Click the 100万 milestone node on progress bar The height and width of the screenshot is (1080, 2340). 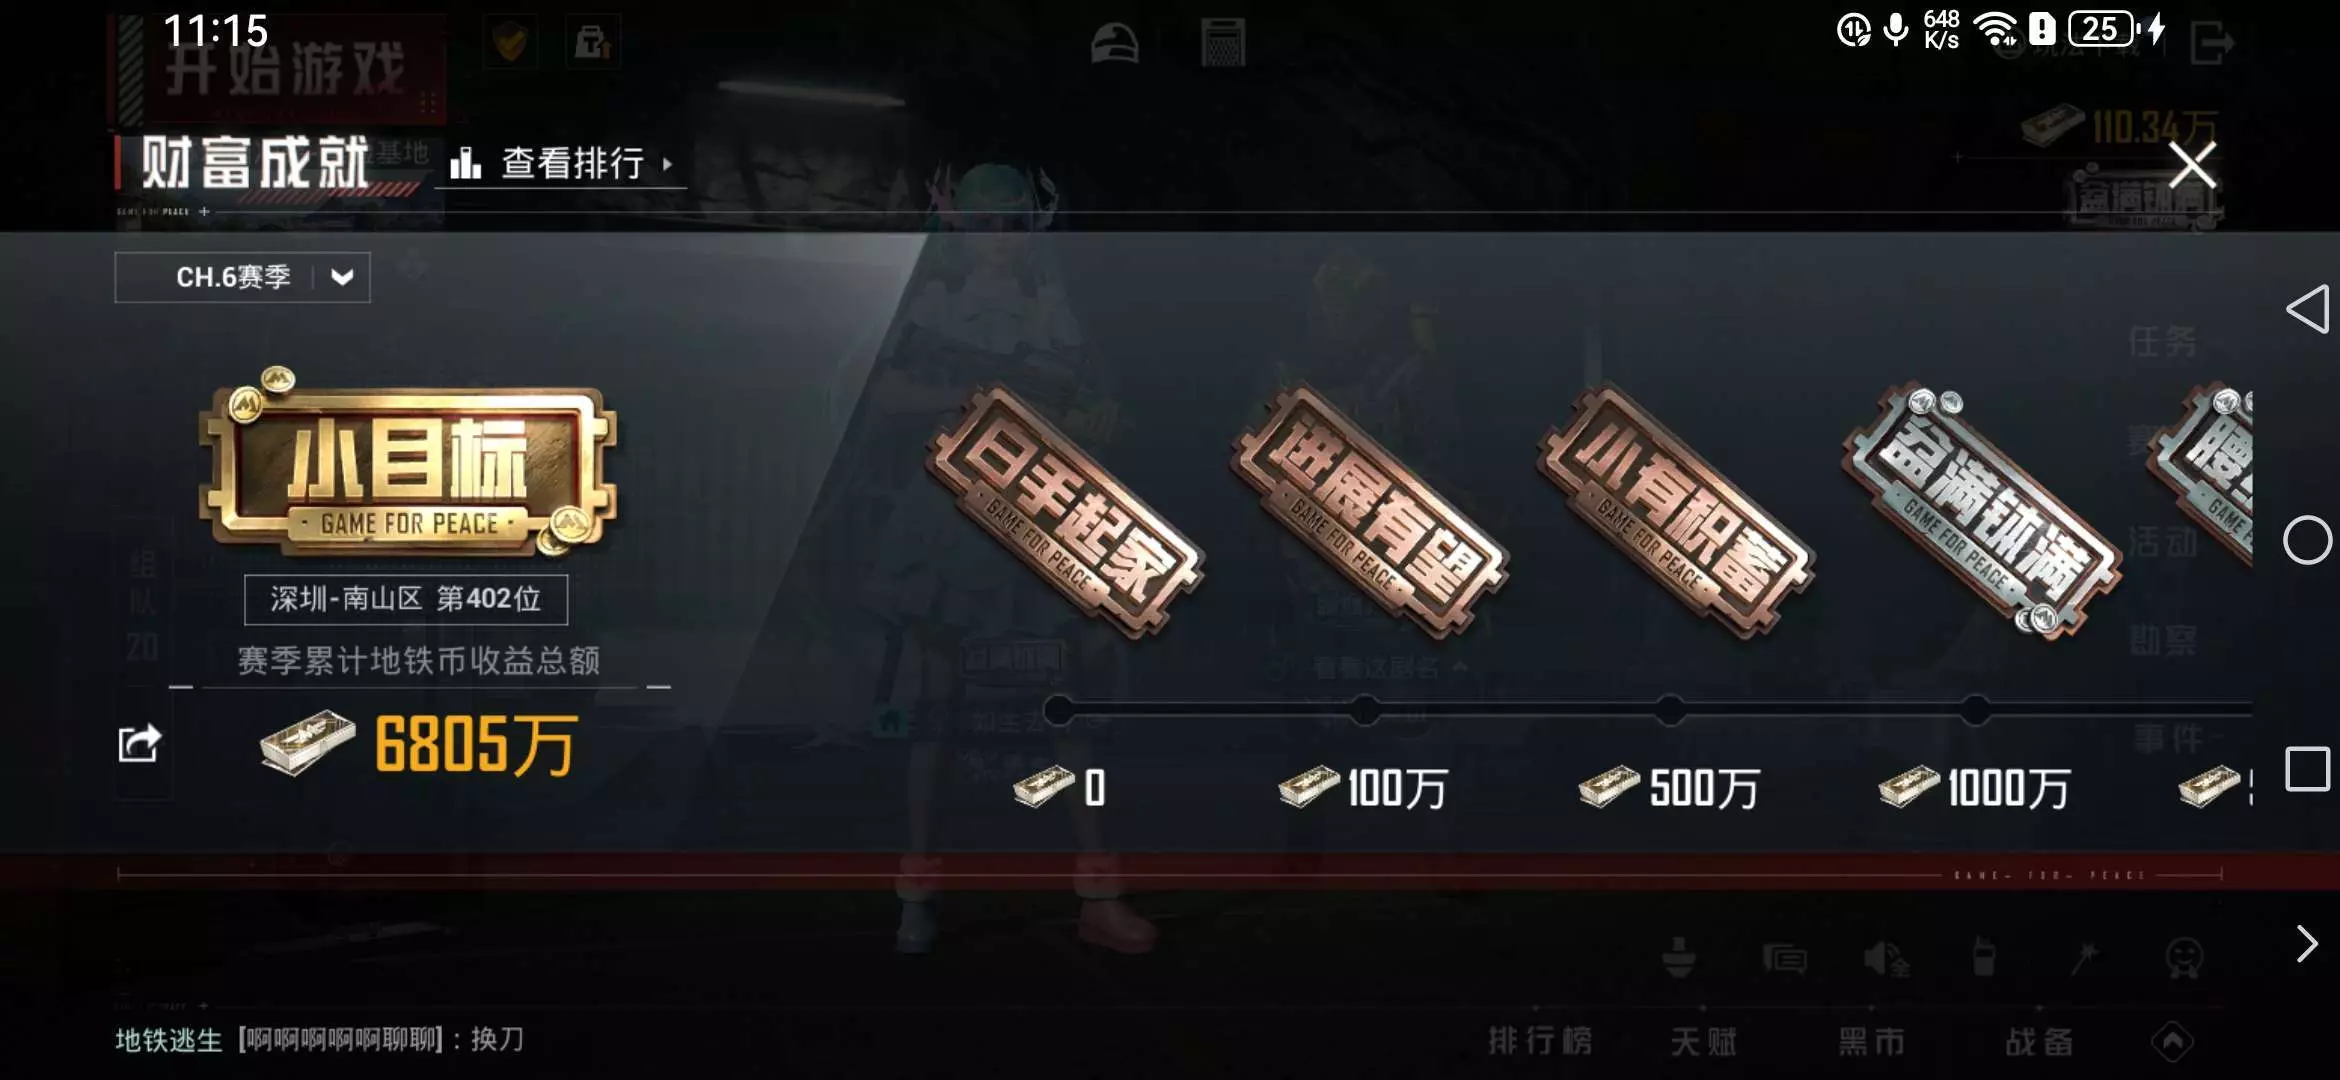tap(1365, 710)
